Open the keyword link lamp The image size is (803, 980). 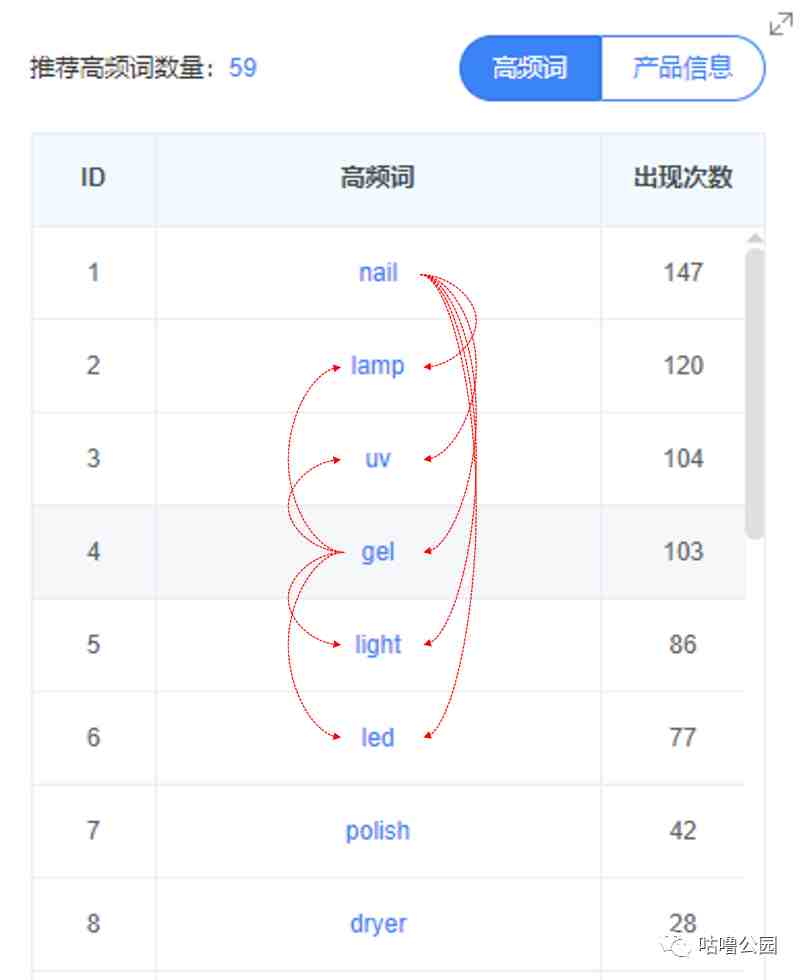[377, 366]
